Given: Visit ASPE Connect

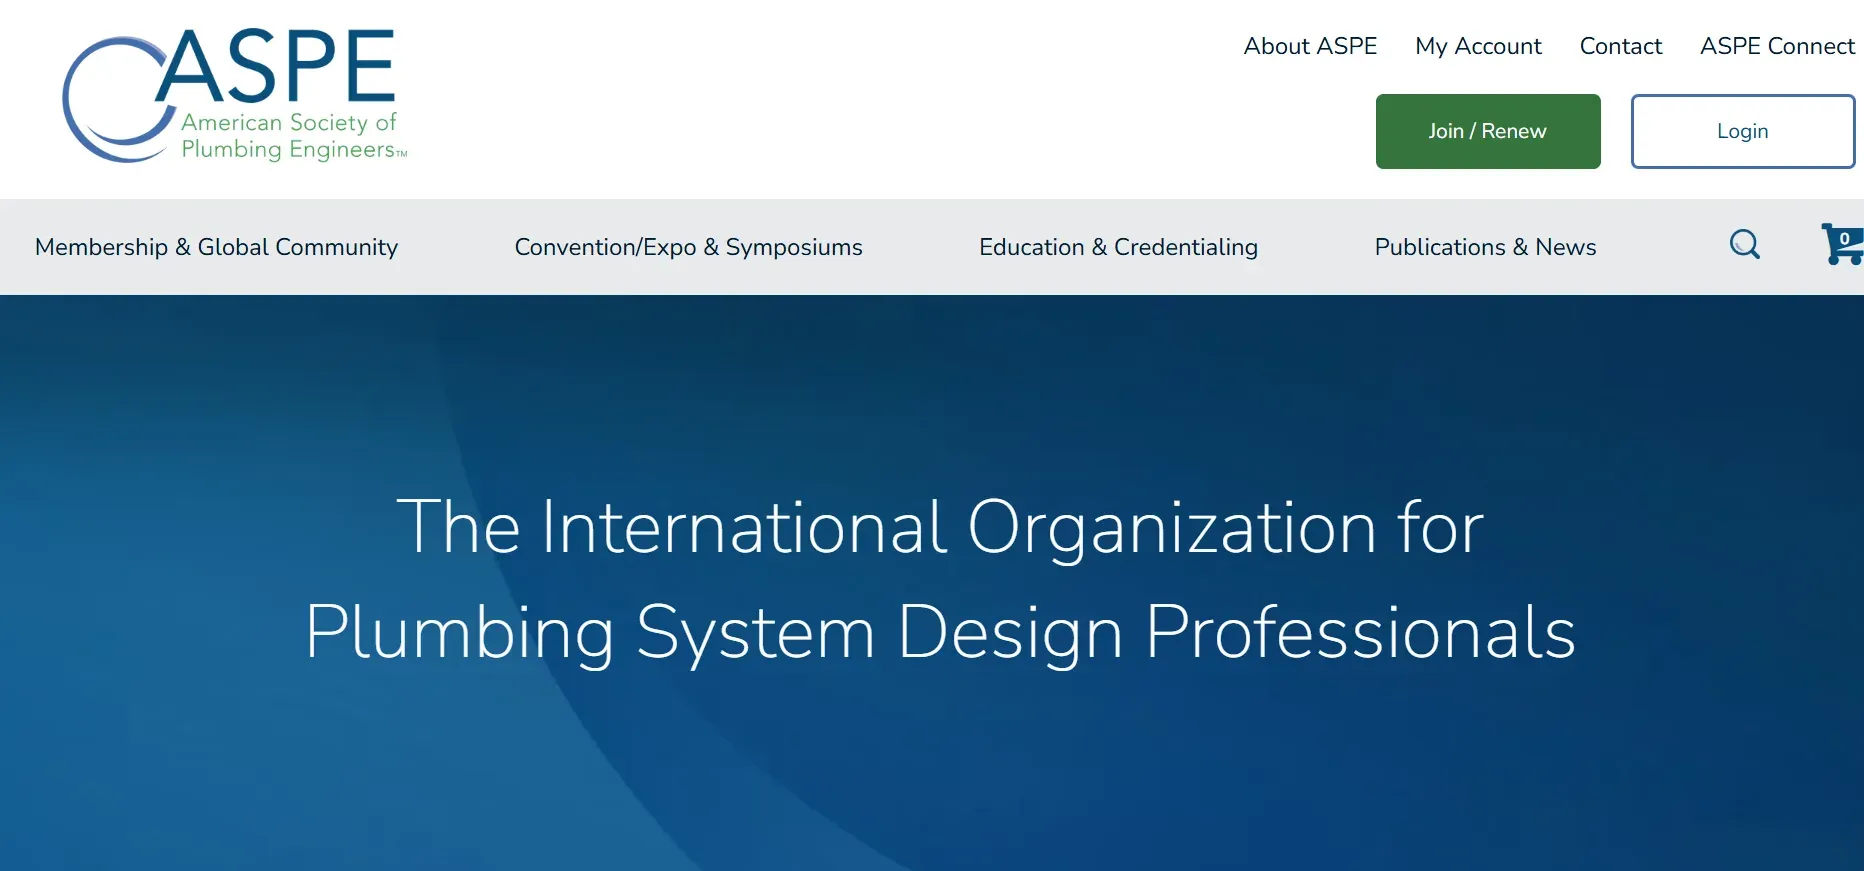Looking at the screenshot, I should tap(1777, 46).
